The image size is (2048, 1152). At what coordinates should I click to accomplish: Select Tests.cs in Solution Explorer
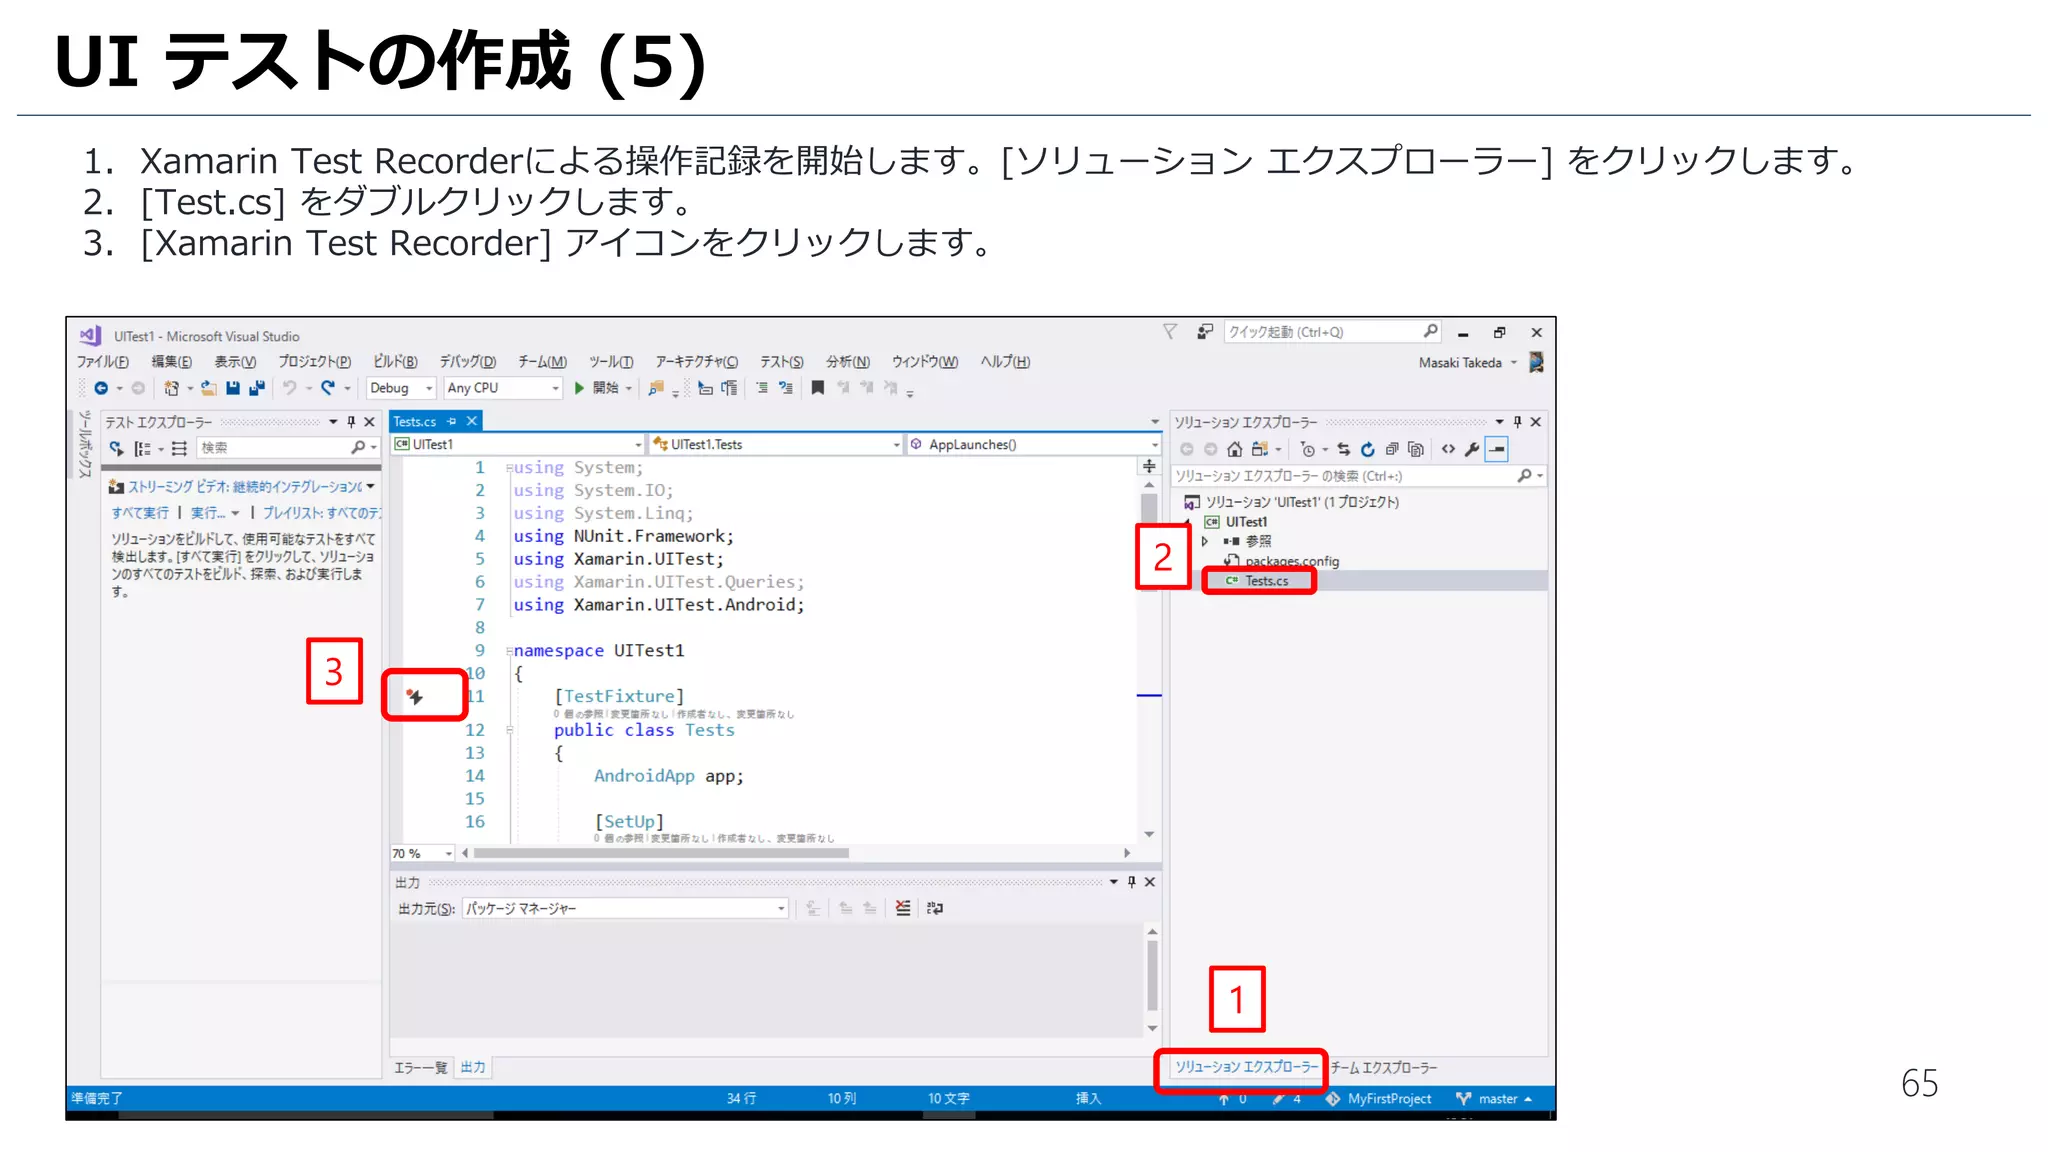pos(1266,581)
